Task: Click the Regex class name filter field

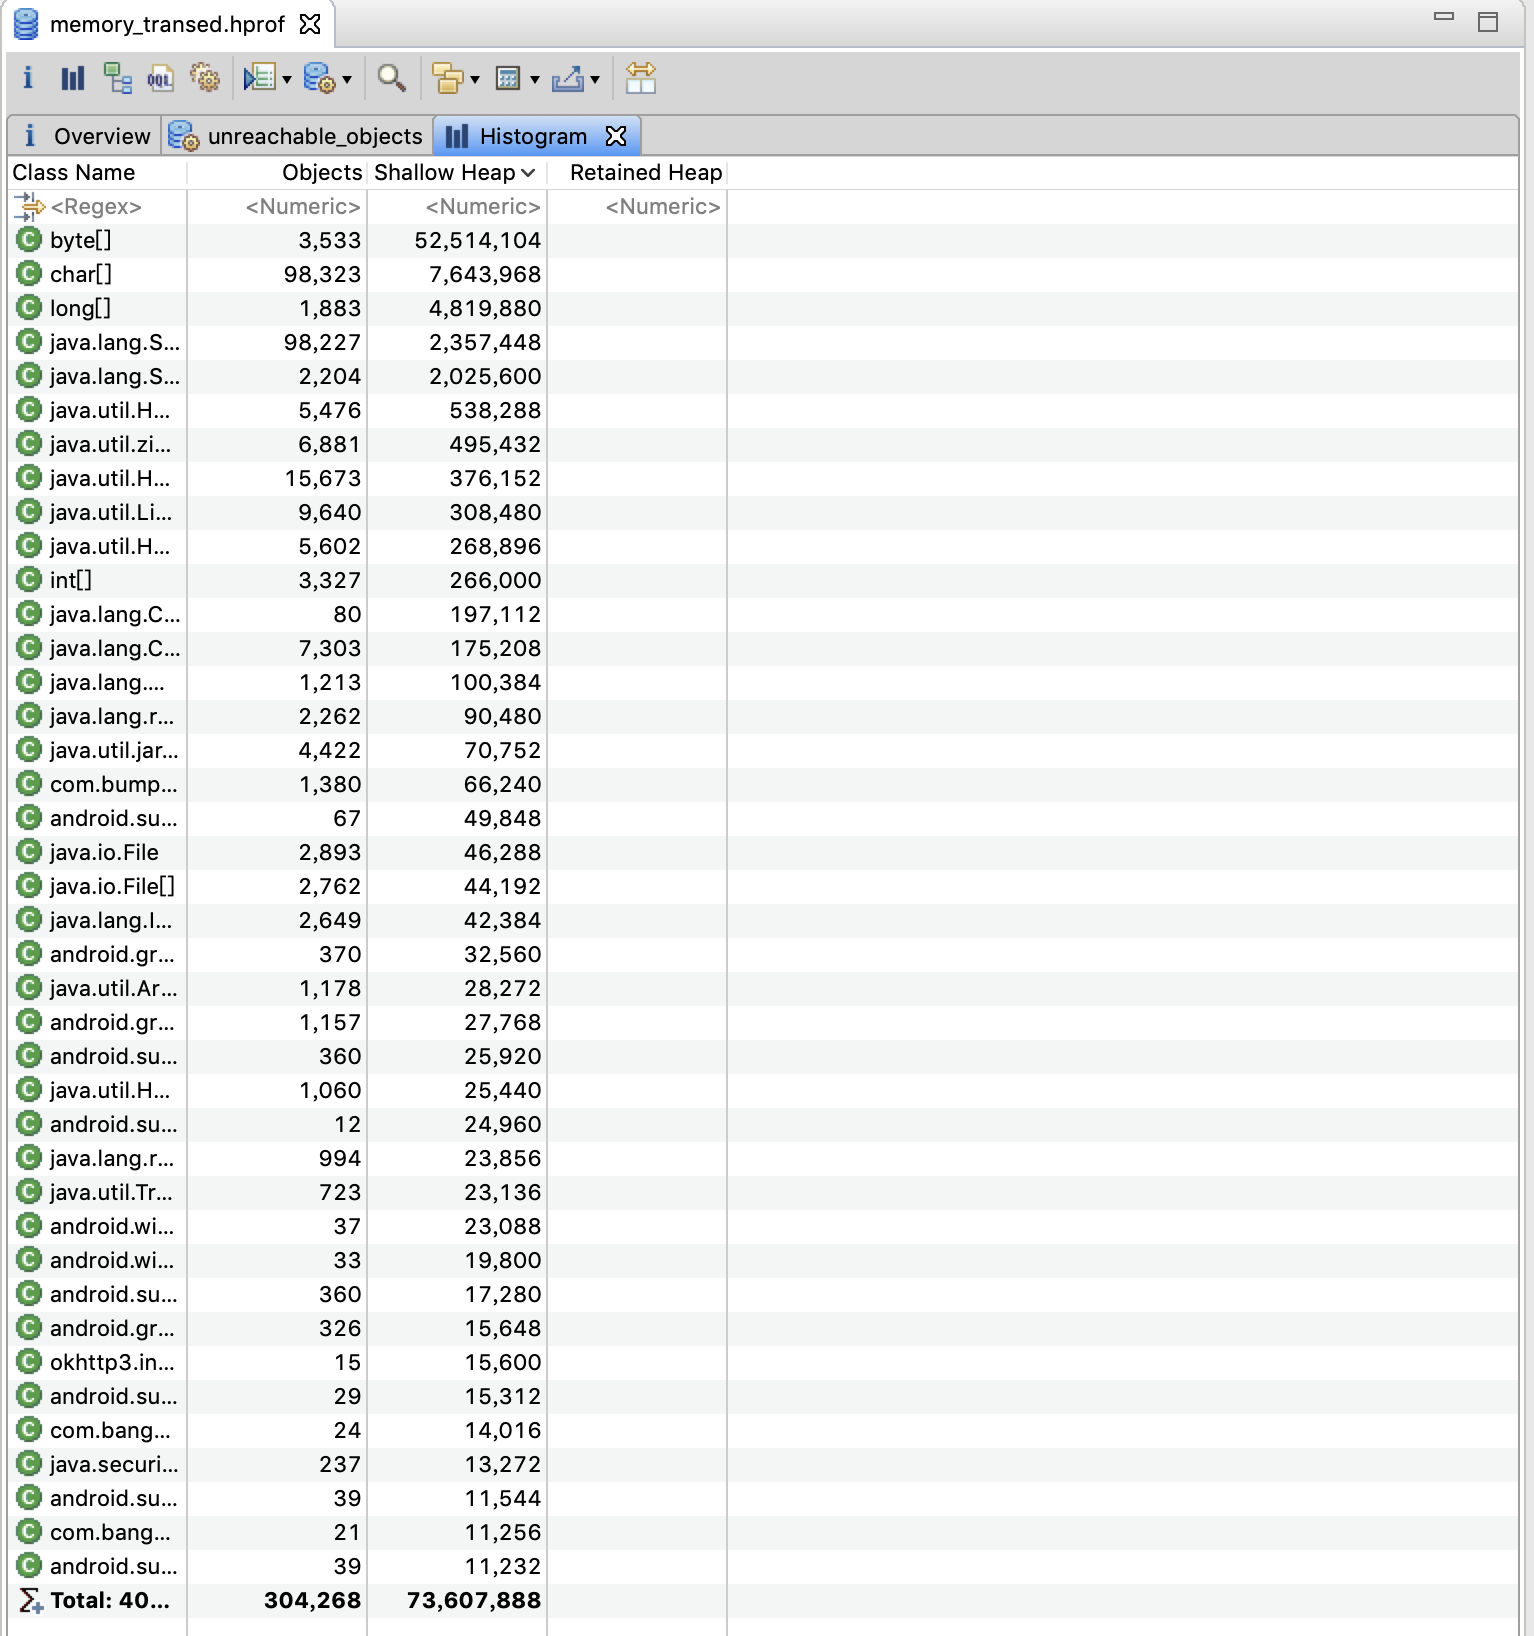Action: coord(97,206)
